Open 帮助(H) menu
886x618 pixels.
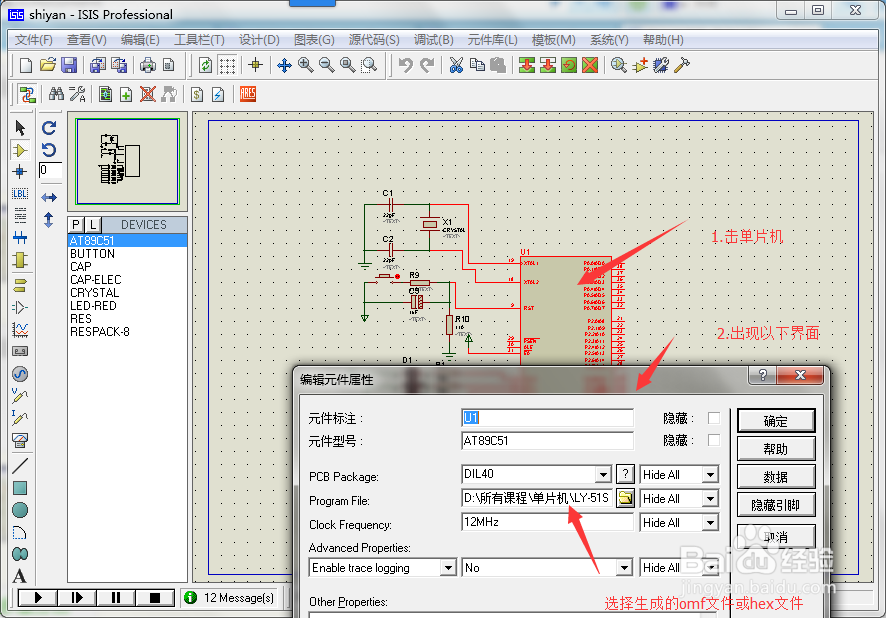(663, 40)
